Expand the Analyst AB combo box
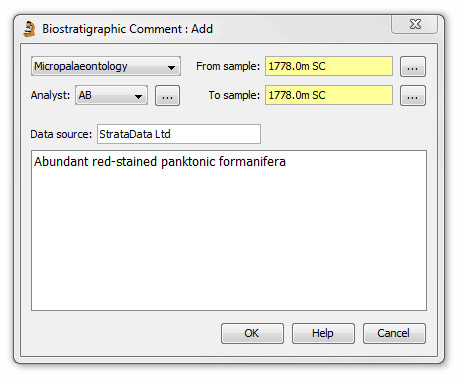 click(x=112, y=95)
